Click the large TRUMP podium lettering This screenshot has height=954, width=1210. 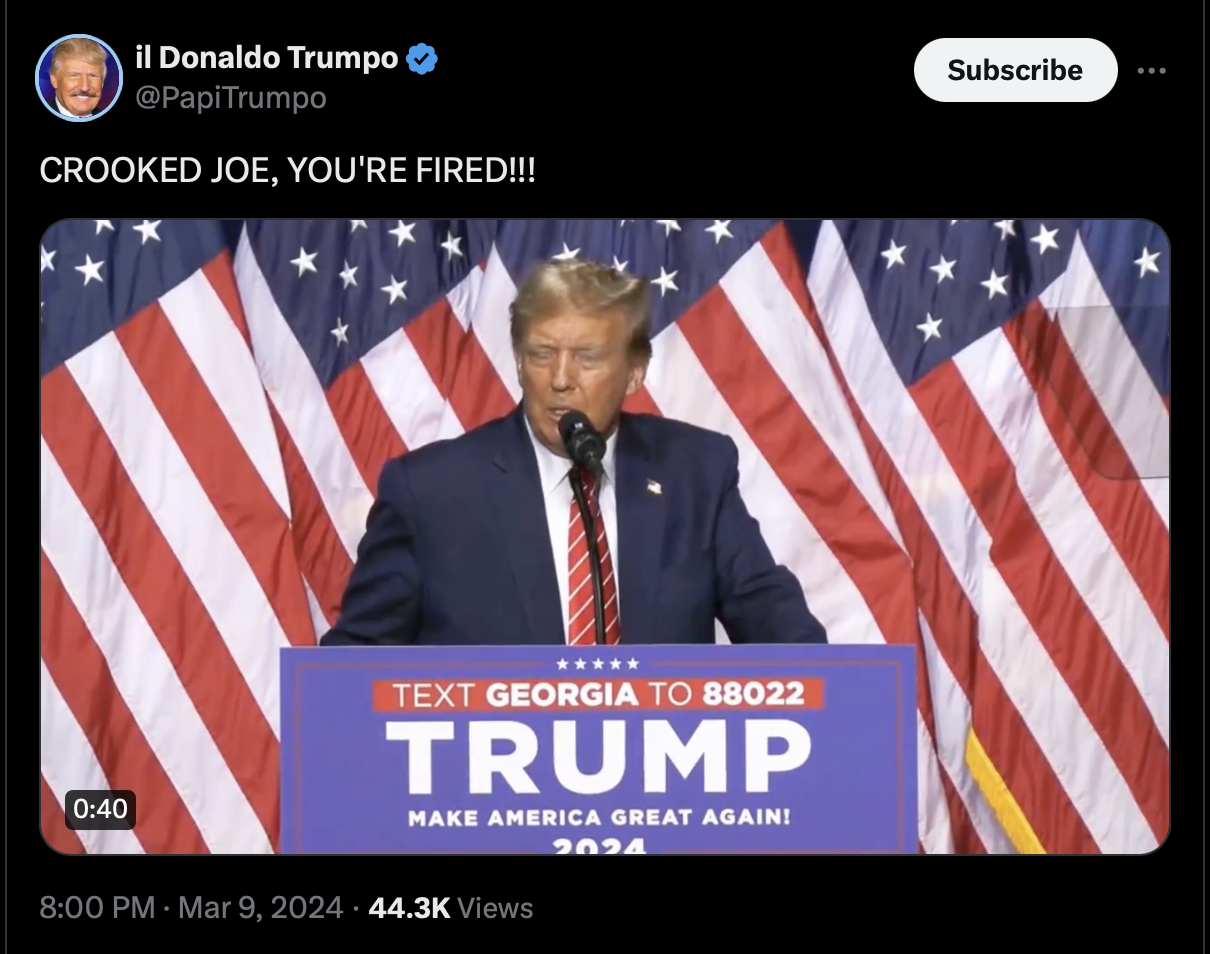pyautogui.click(x=598, y=757)
